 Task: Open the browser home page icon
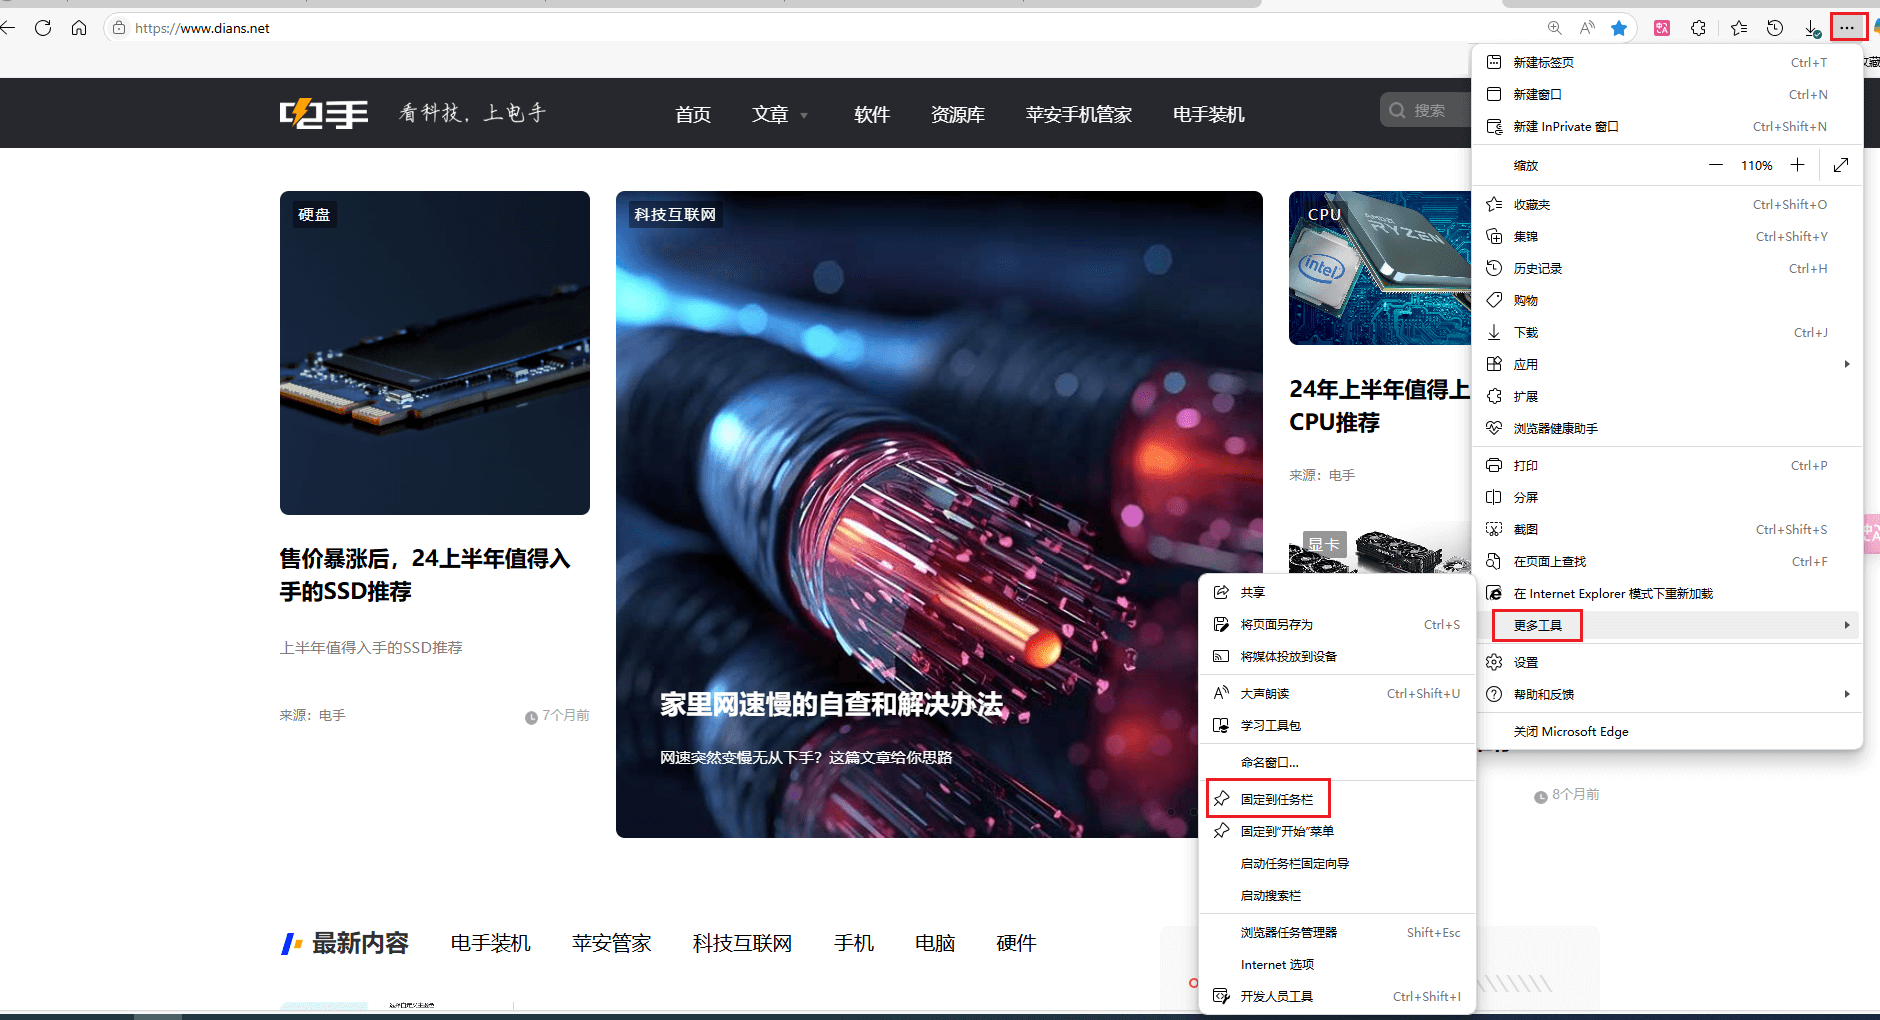point(79,27)
